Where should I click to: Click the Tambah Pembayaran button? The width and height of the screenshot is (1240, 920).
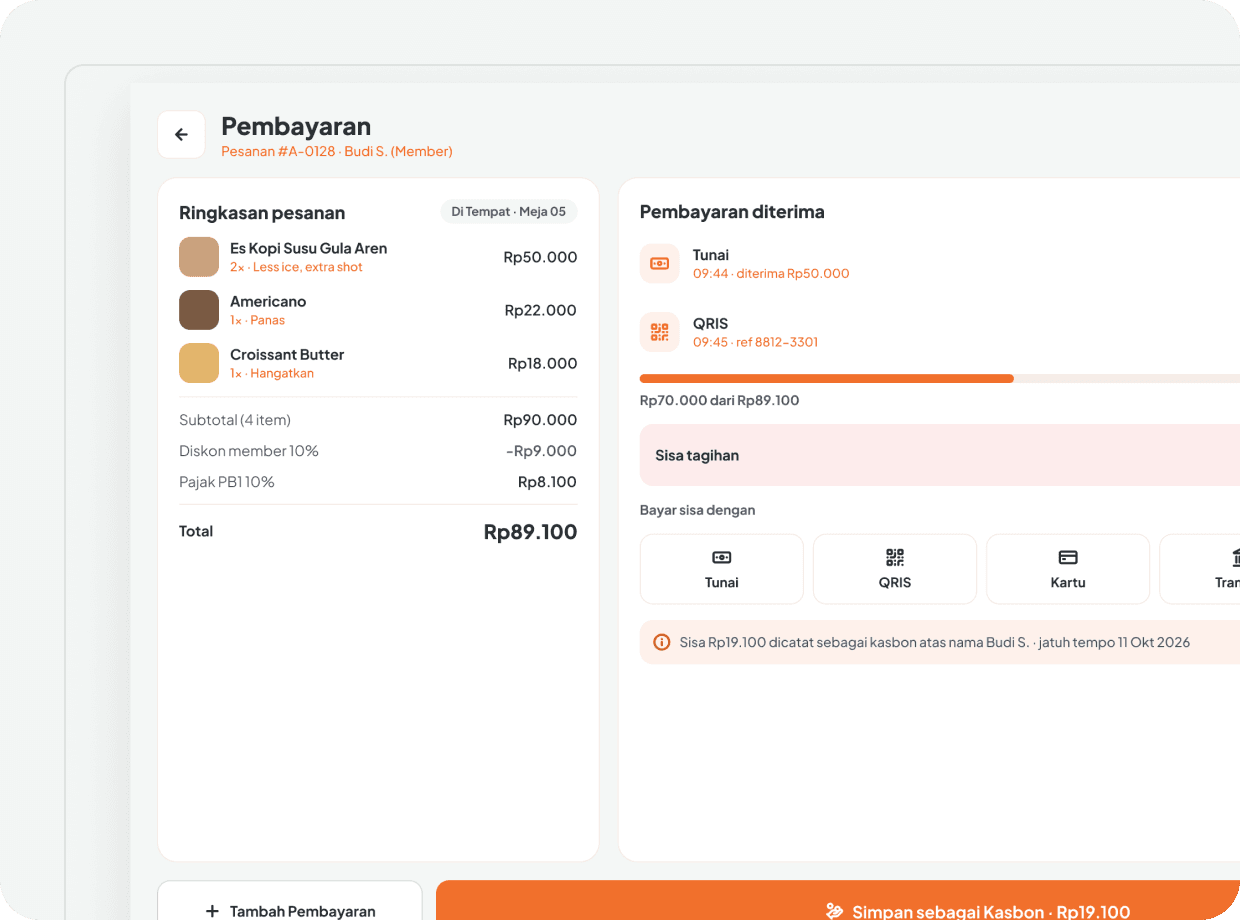click(290, 901)
